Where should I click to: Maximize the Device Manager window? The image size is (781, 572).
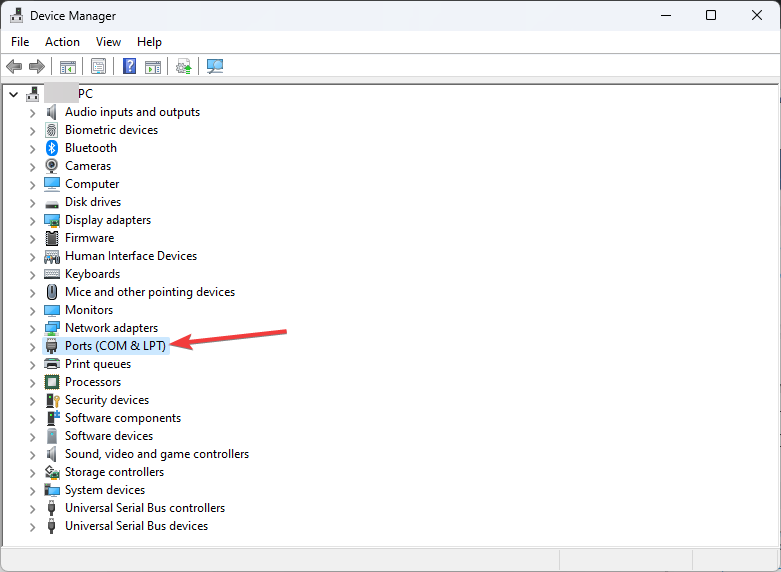click(x=711, y=15)
